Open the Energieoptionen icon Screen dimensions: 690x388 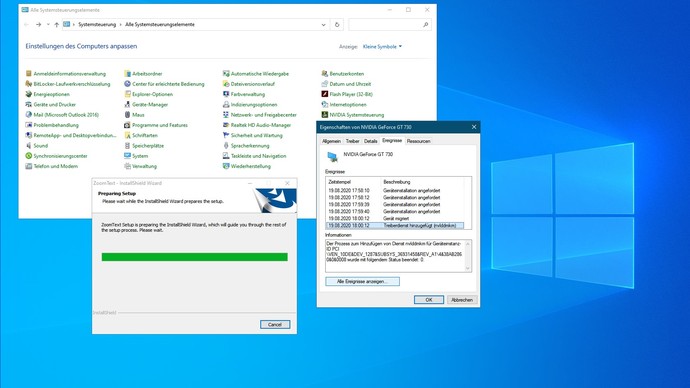coord(29,94)
